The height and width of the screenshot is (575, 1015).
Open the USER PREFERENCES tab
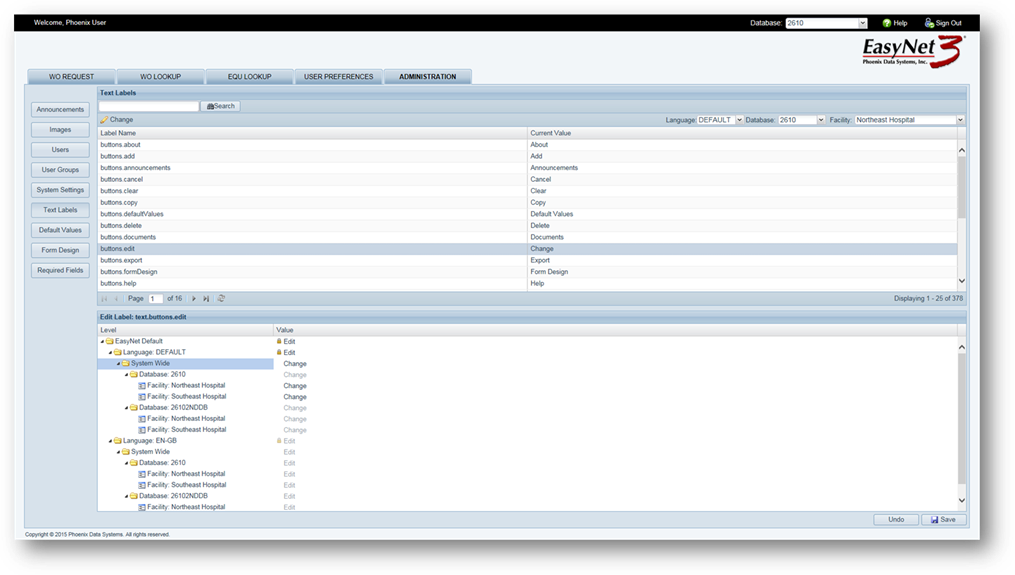[x=338, y=77]
